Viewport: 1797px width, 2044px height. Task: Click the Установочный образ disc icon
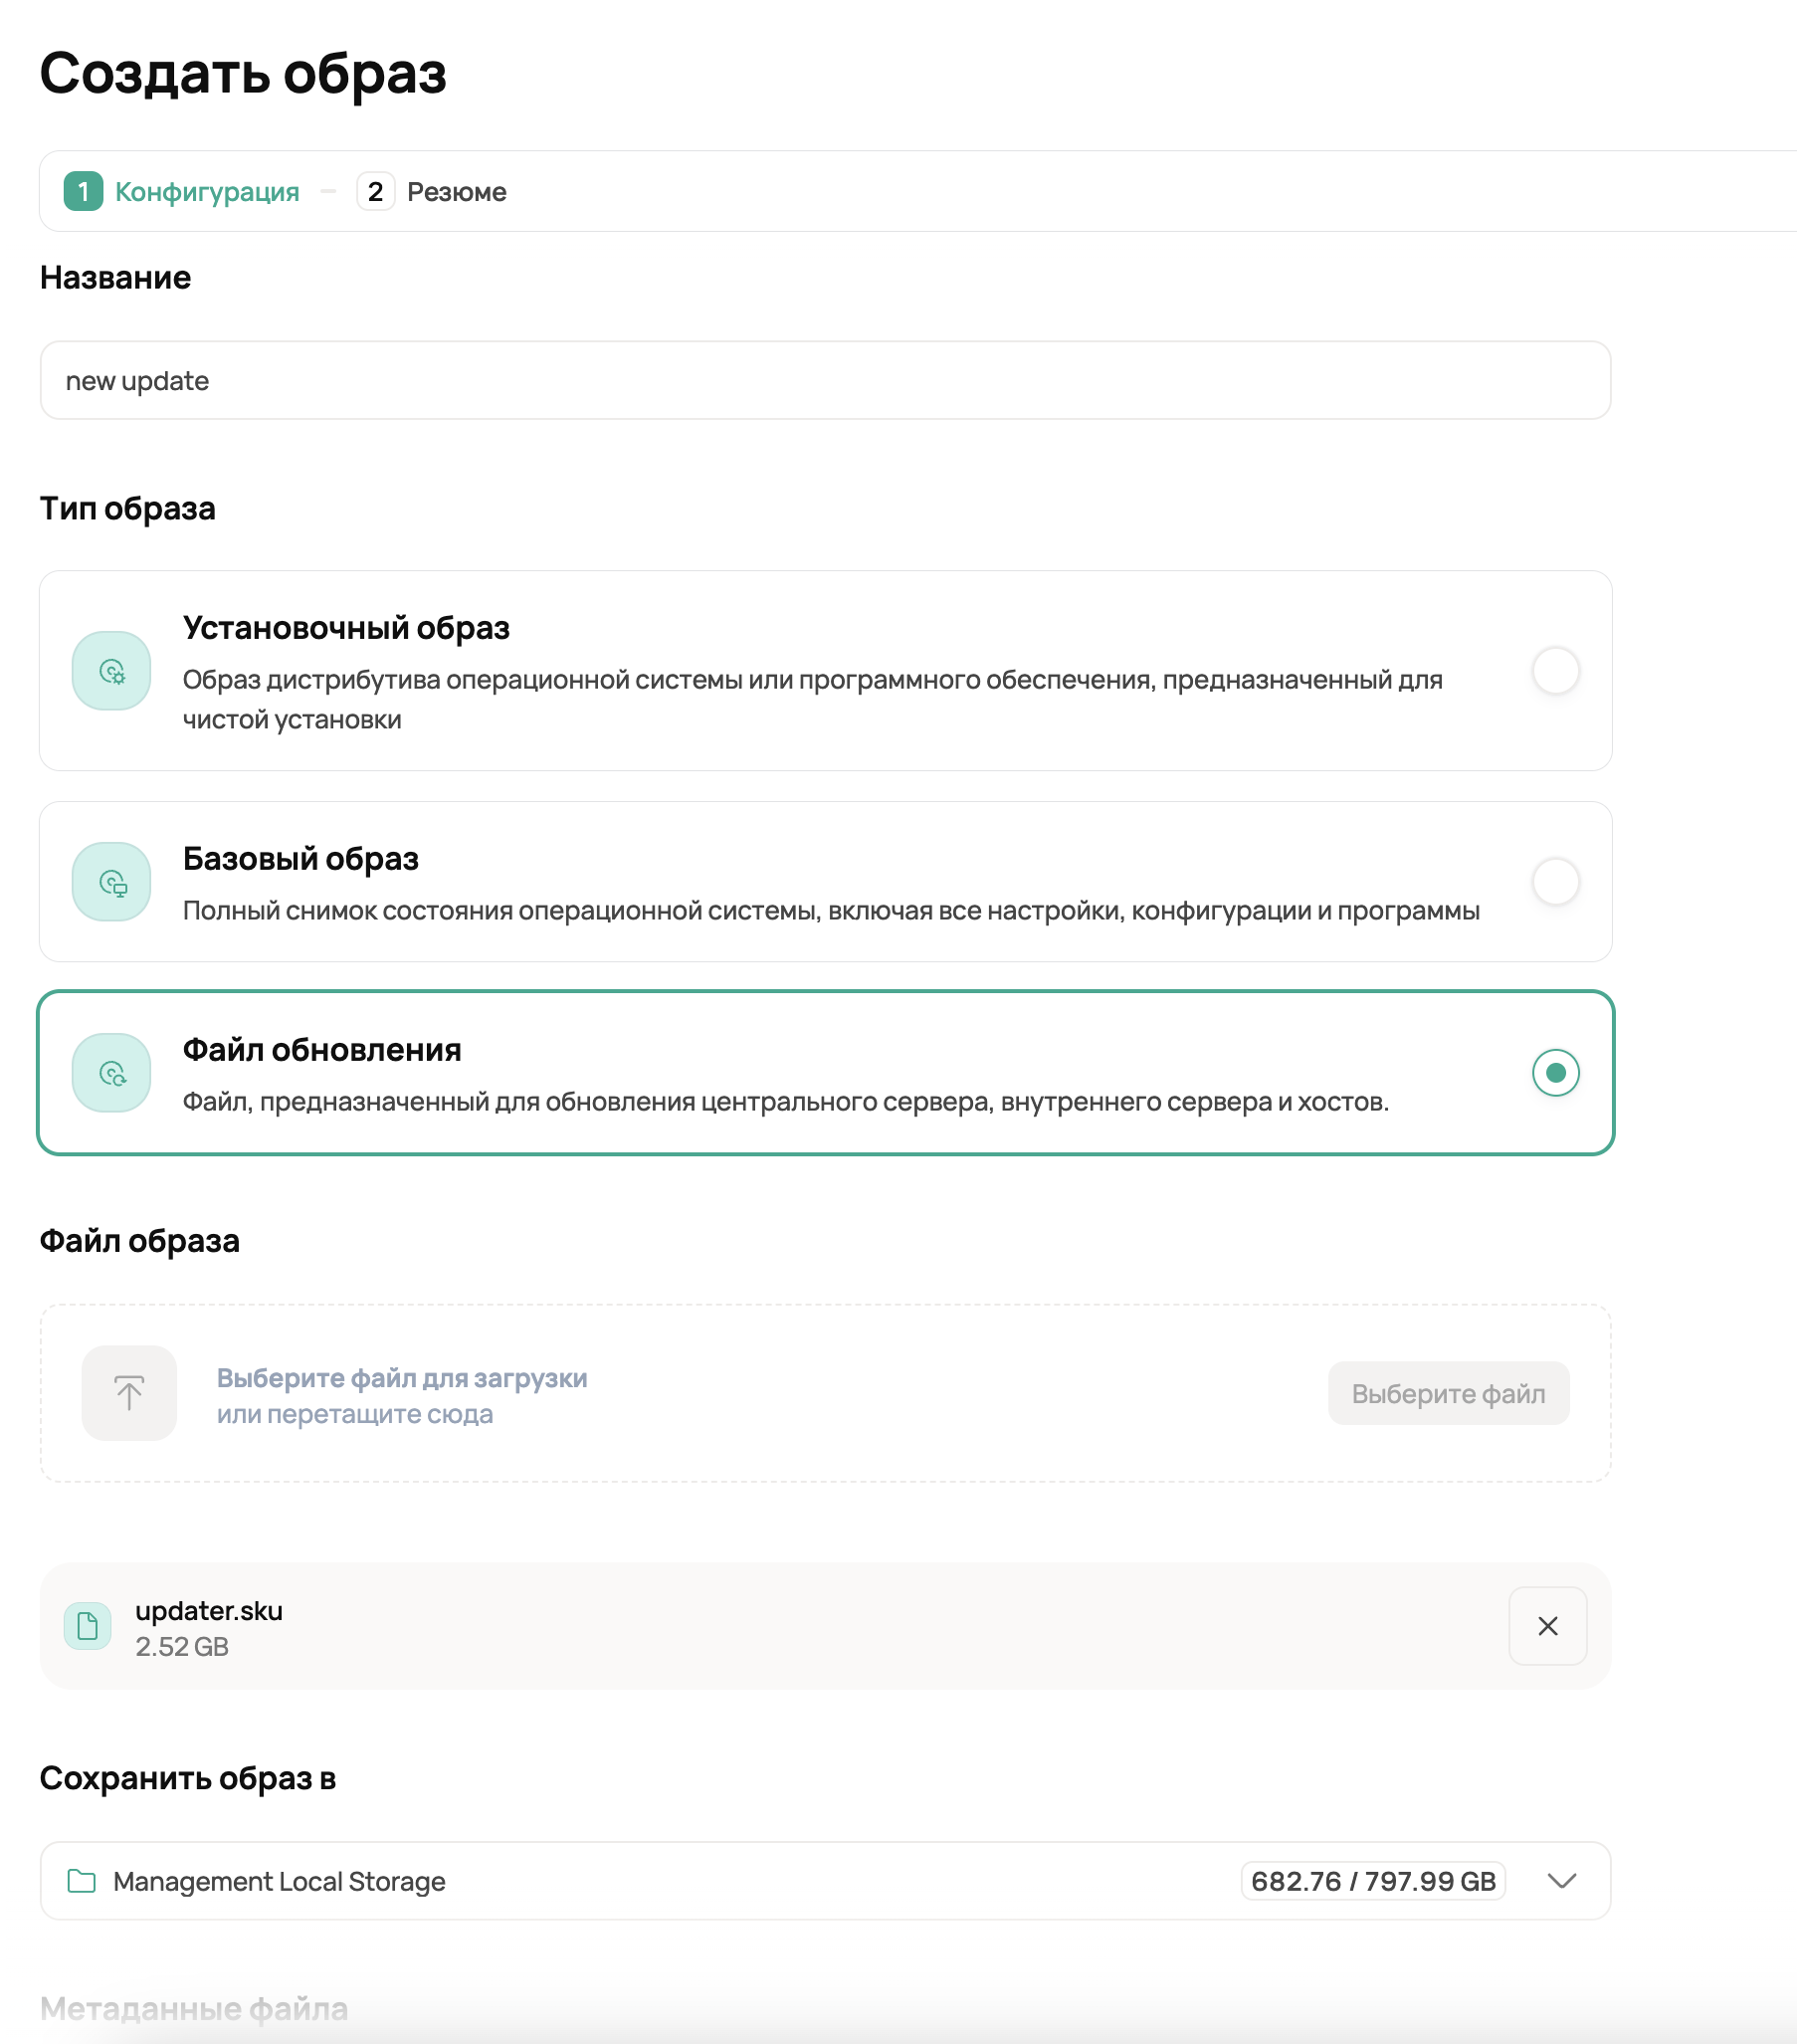[x=111, y=670]
